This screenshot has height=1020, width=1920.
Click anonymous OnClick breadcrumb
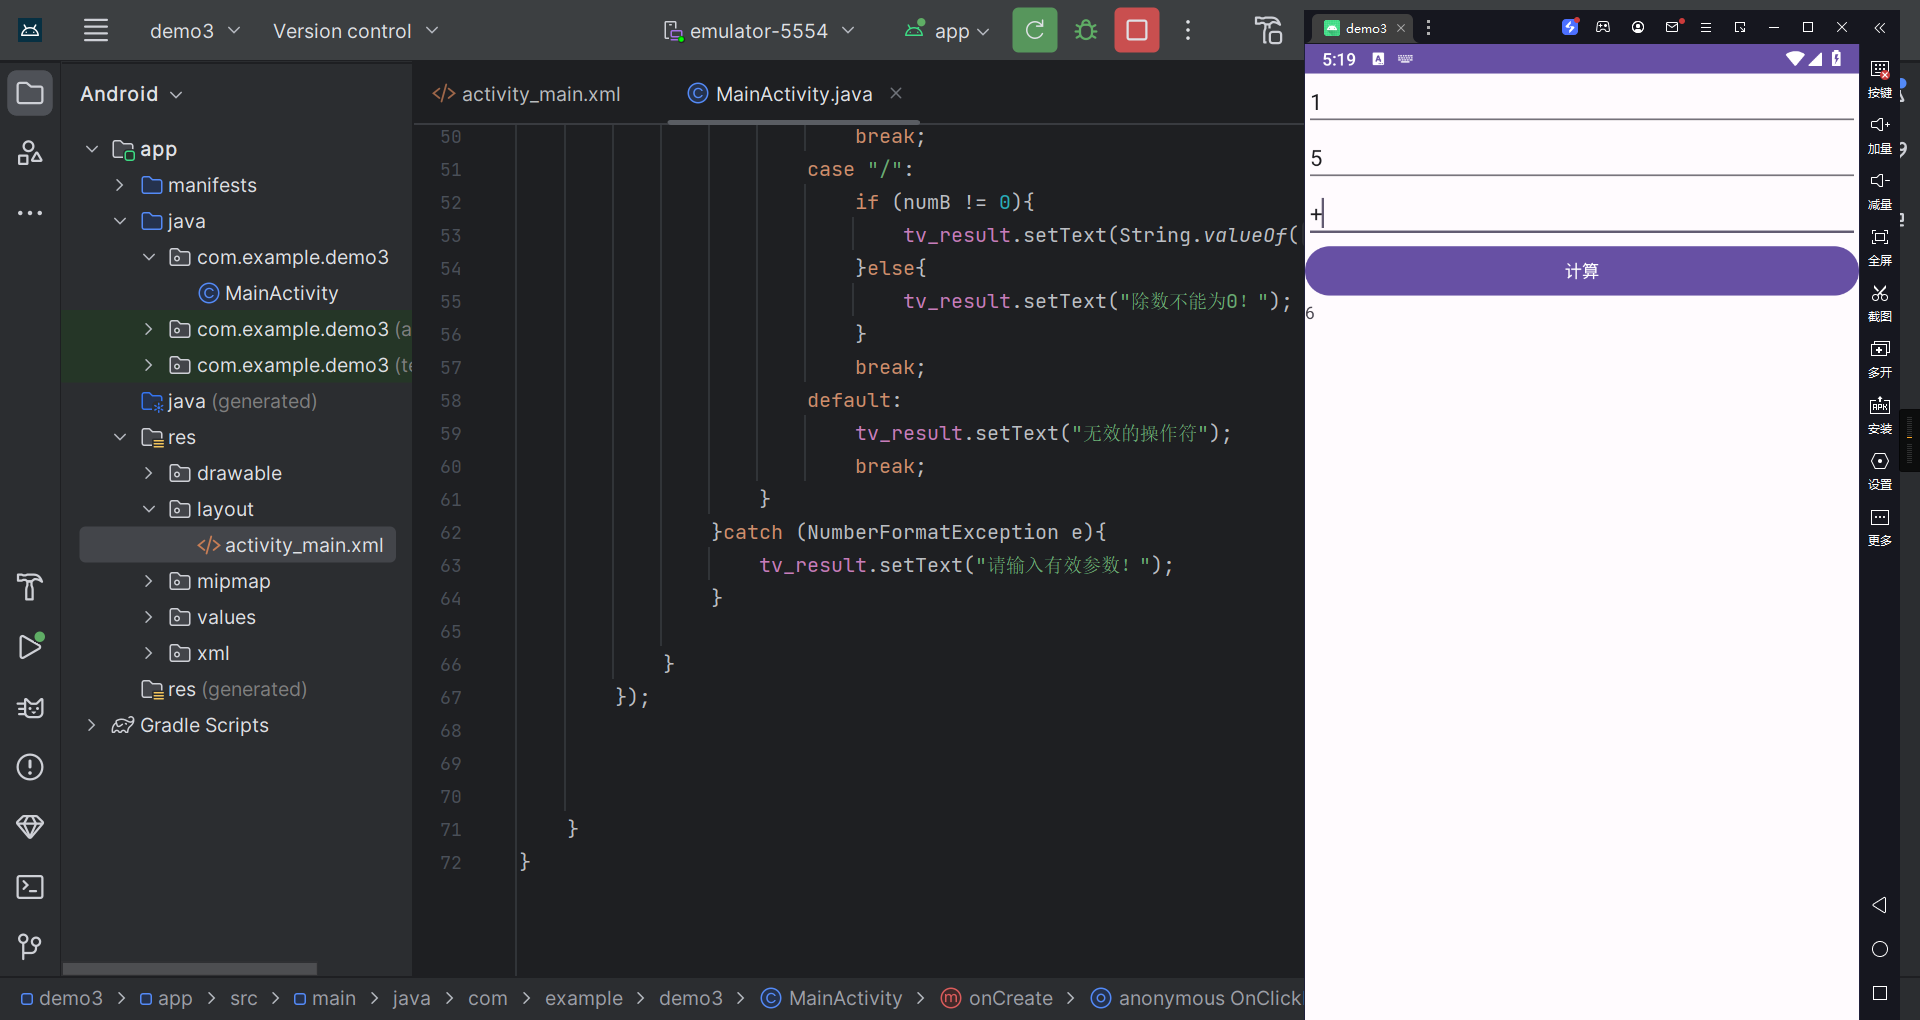pyautogui.click(x=1196, y=998)
